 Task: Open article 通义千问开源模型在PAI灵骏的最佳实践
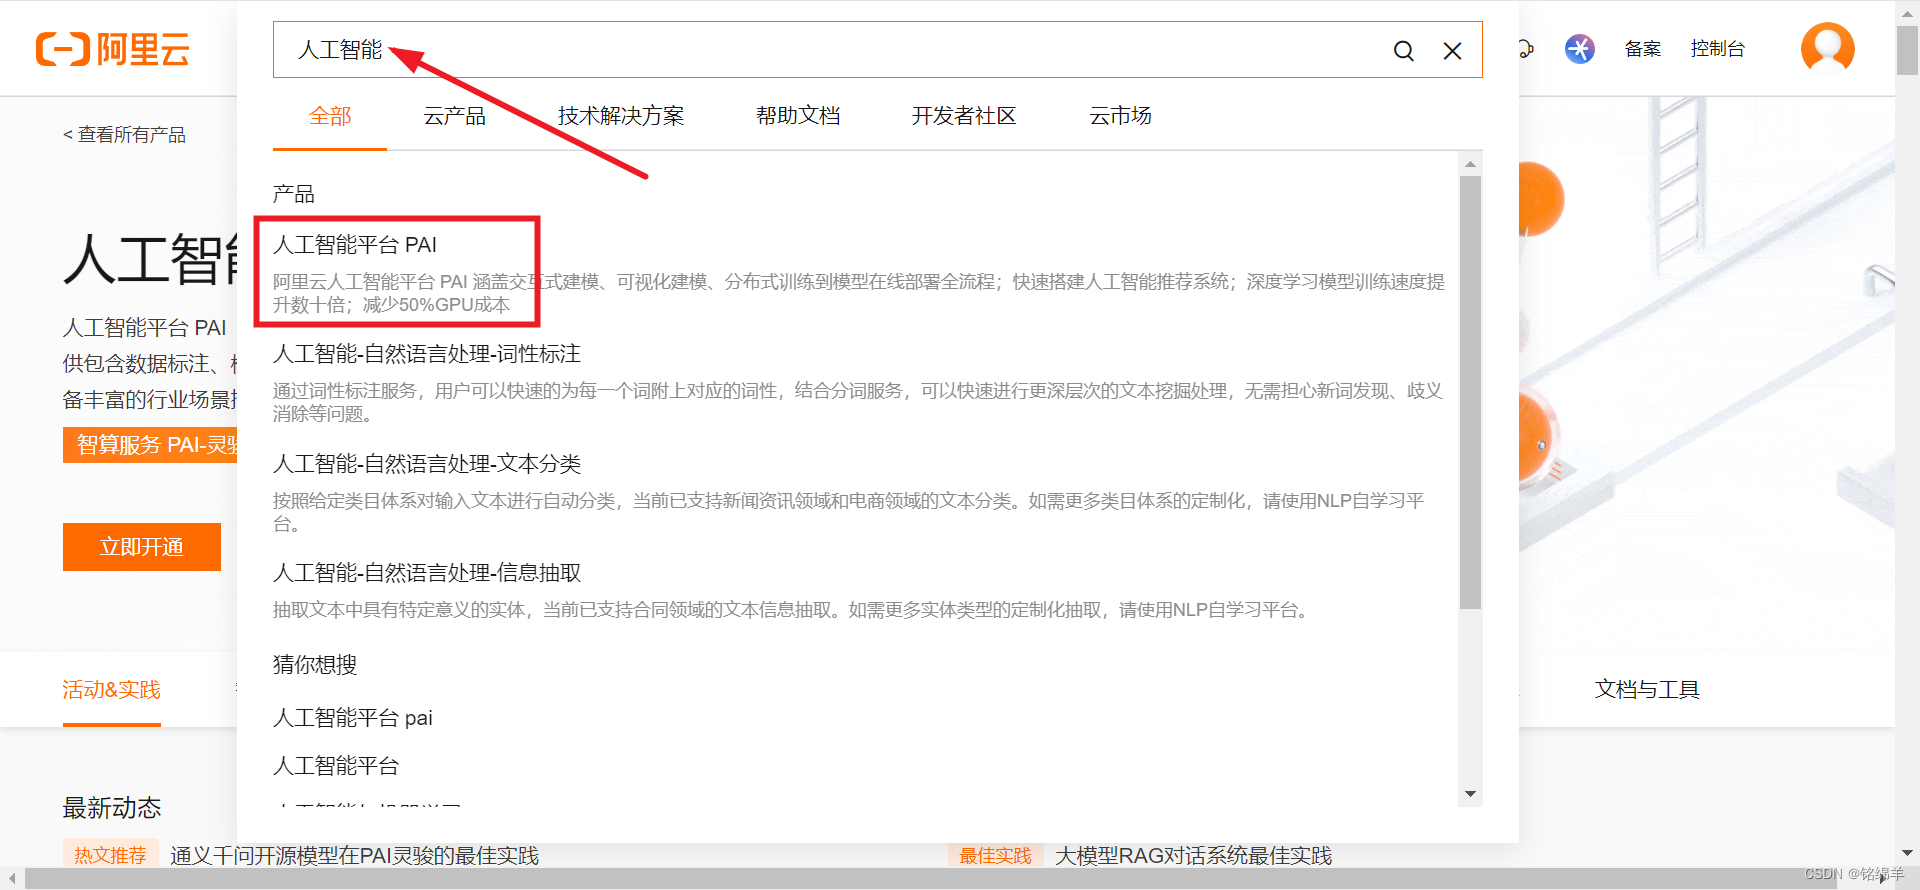point(354,856)
